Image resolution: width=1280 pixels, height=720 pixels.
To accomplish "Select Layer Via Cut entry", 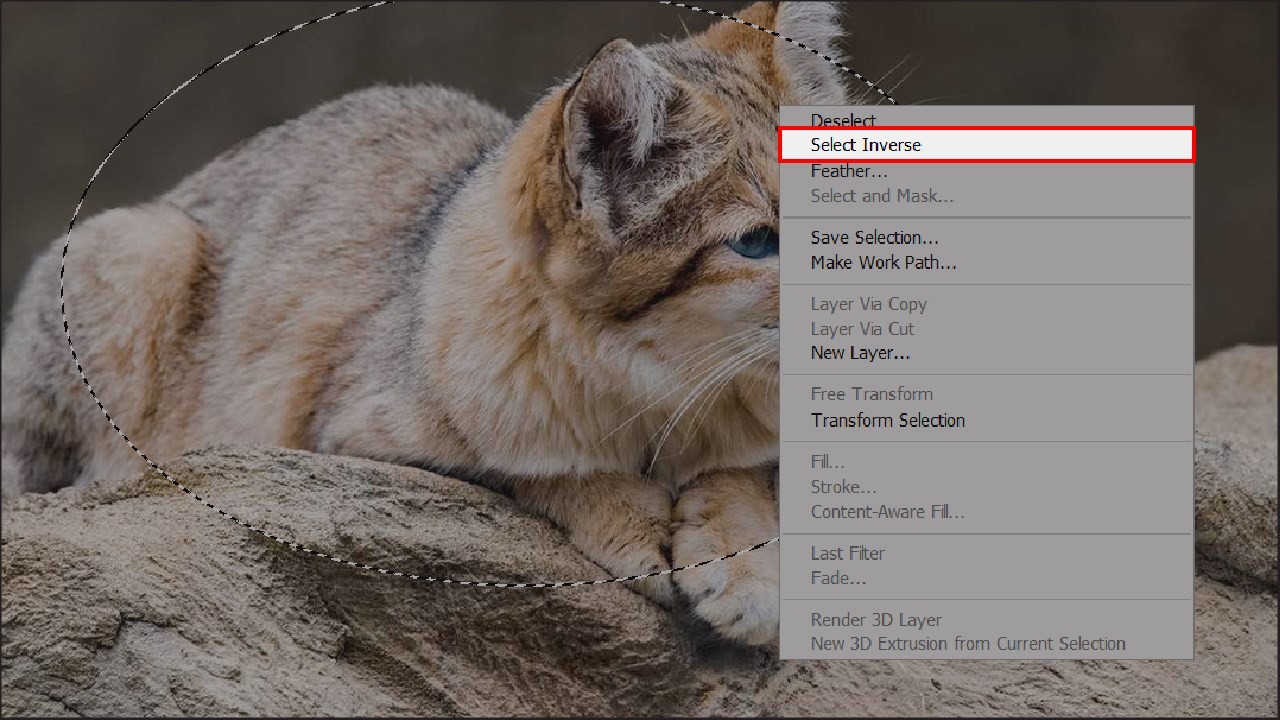I will pos(862,329).
